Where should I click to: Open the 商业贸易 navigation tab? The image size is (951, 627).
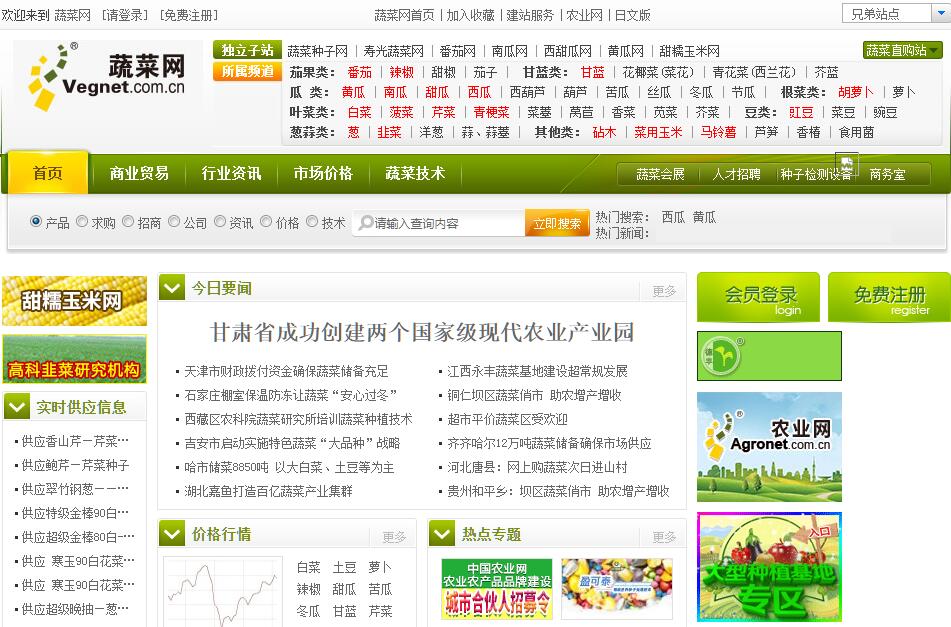[x=139, y=173]
